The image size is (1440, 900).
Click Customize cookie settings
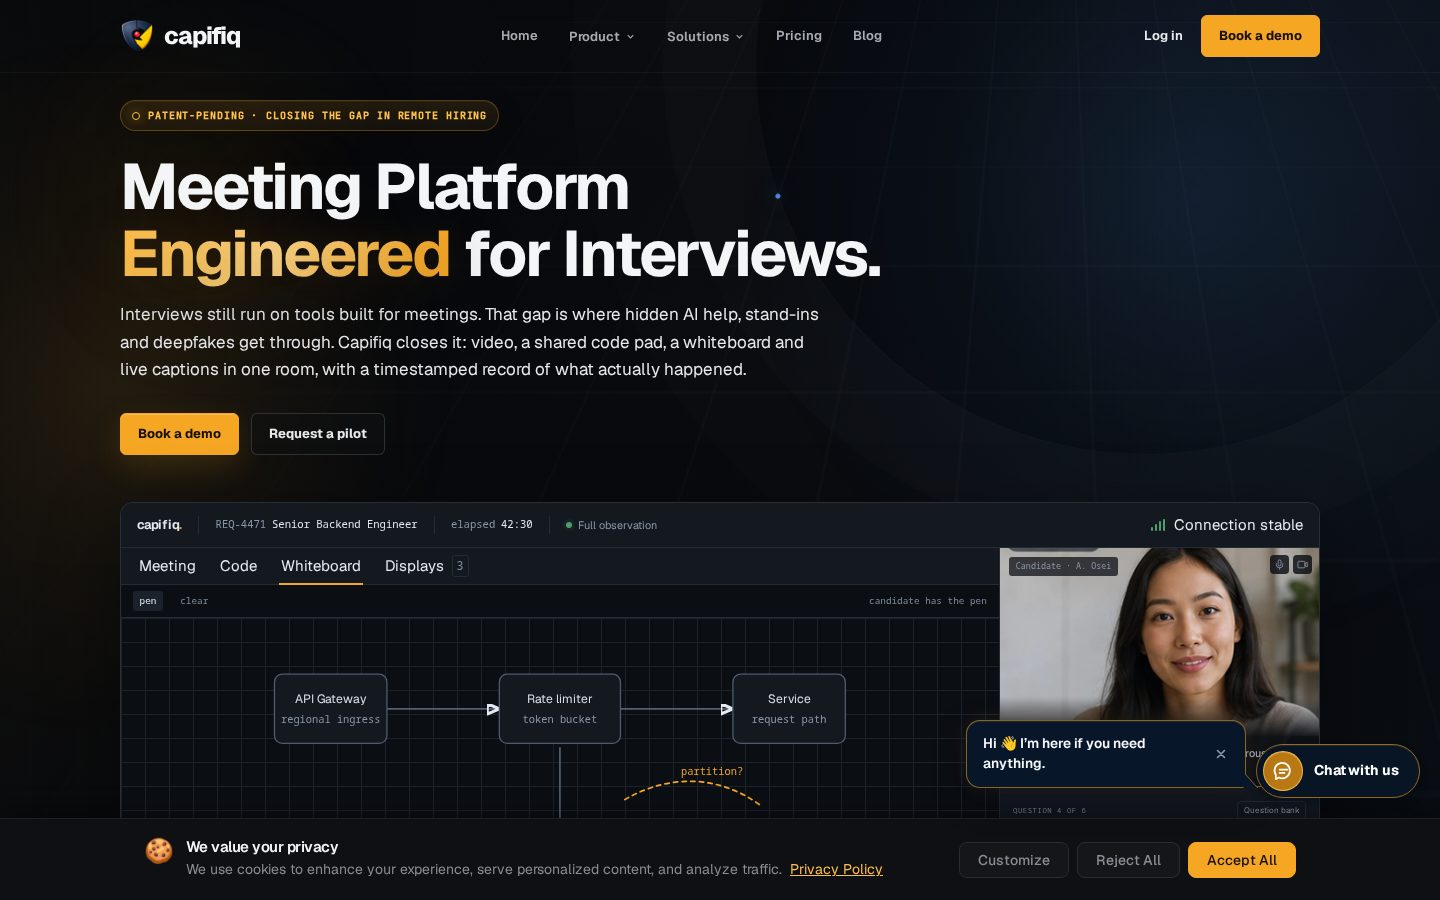(1013, 860)
